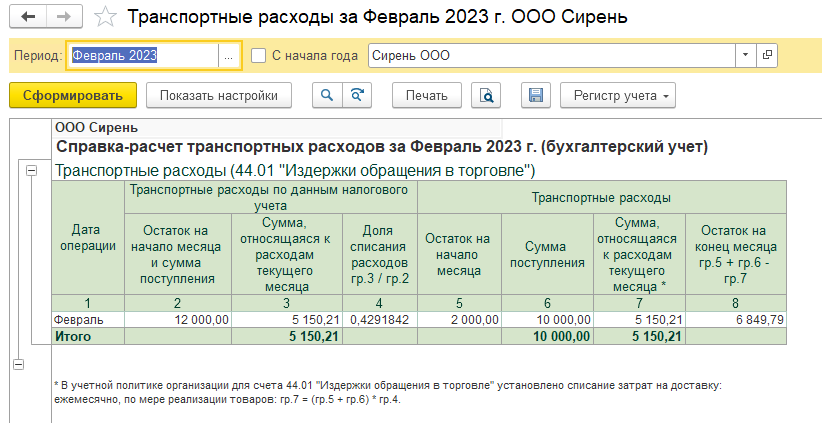The image size is (822, 423).
Task: Click the Печать button
Action: coord(427,95)
